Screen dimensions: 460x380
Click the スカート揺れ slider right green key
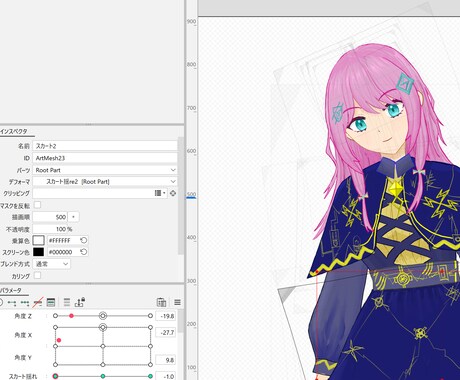(150, 376)
